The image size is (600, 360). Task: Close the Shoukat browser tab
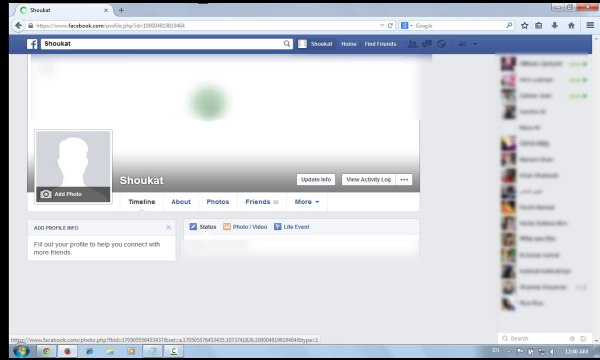106,10
